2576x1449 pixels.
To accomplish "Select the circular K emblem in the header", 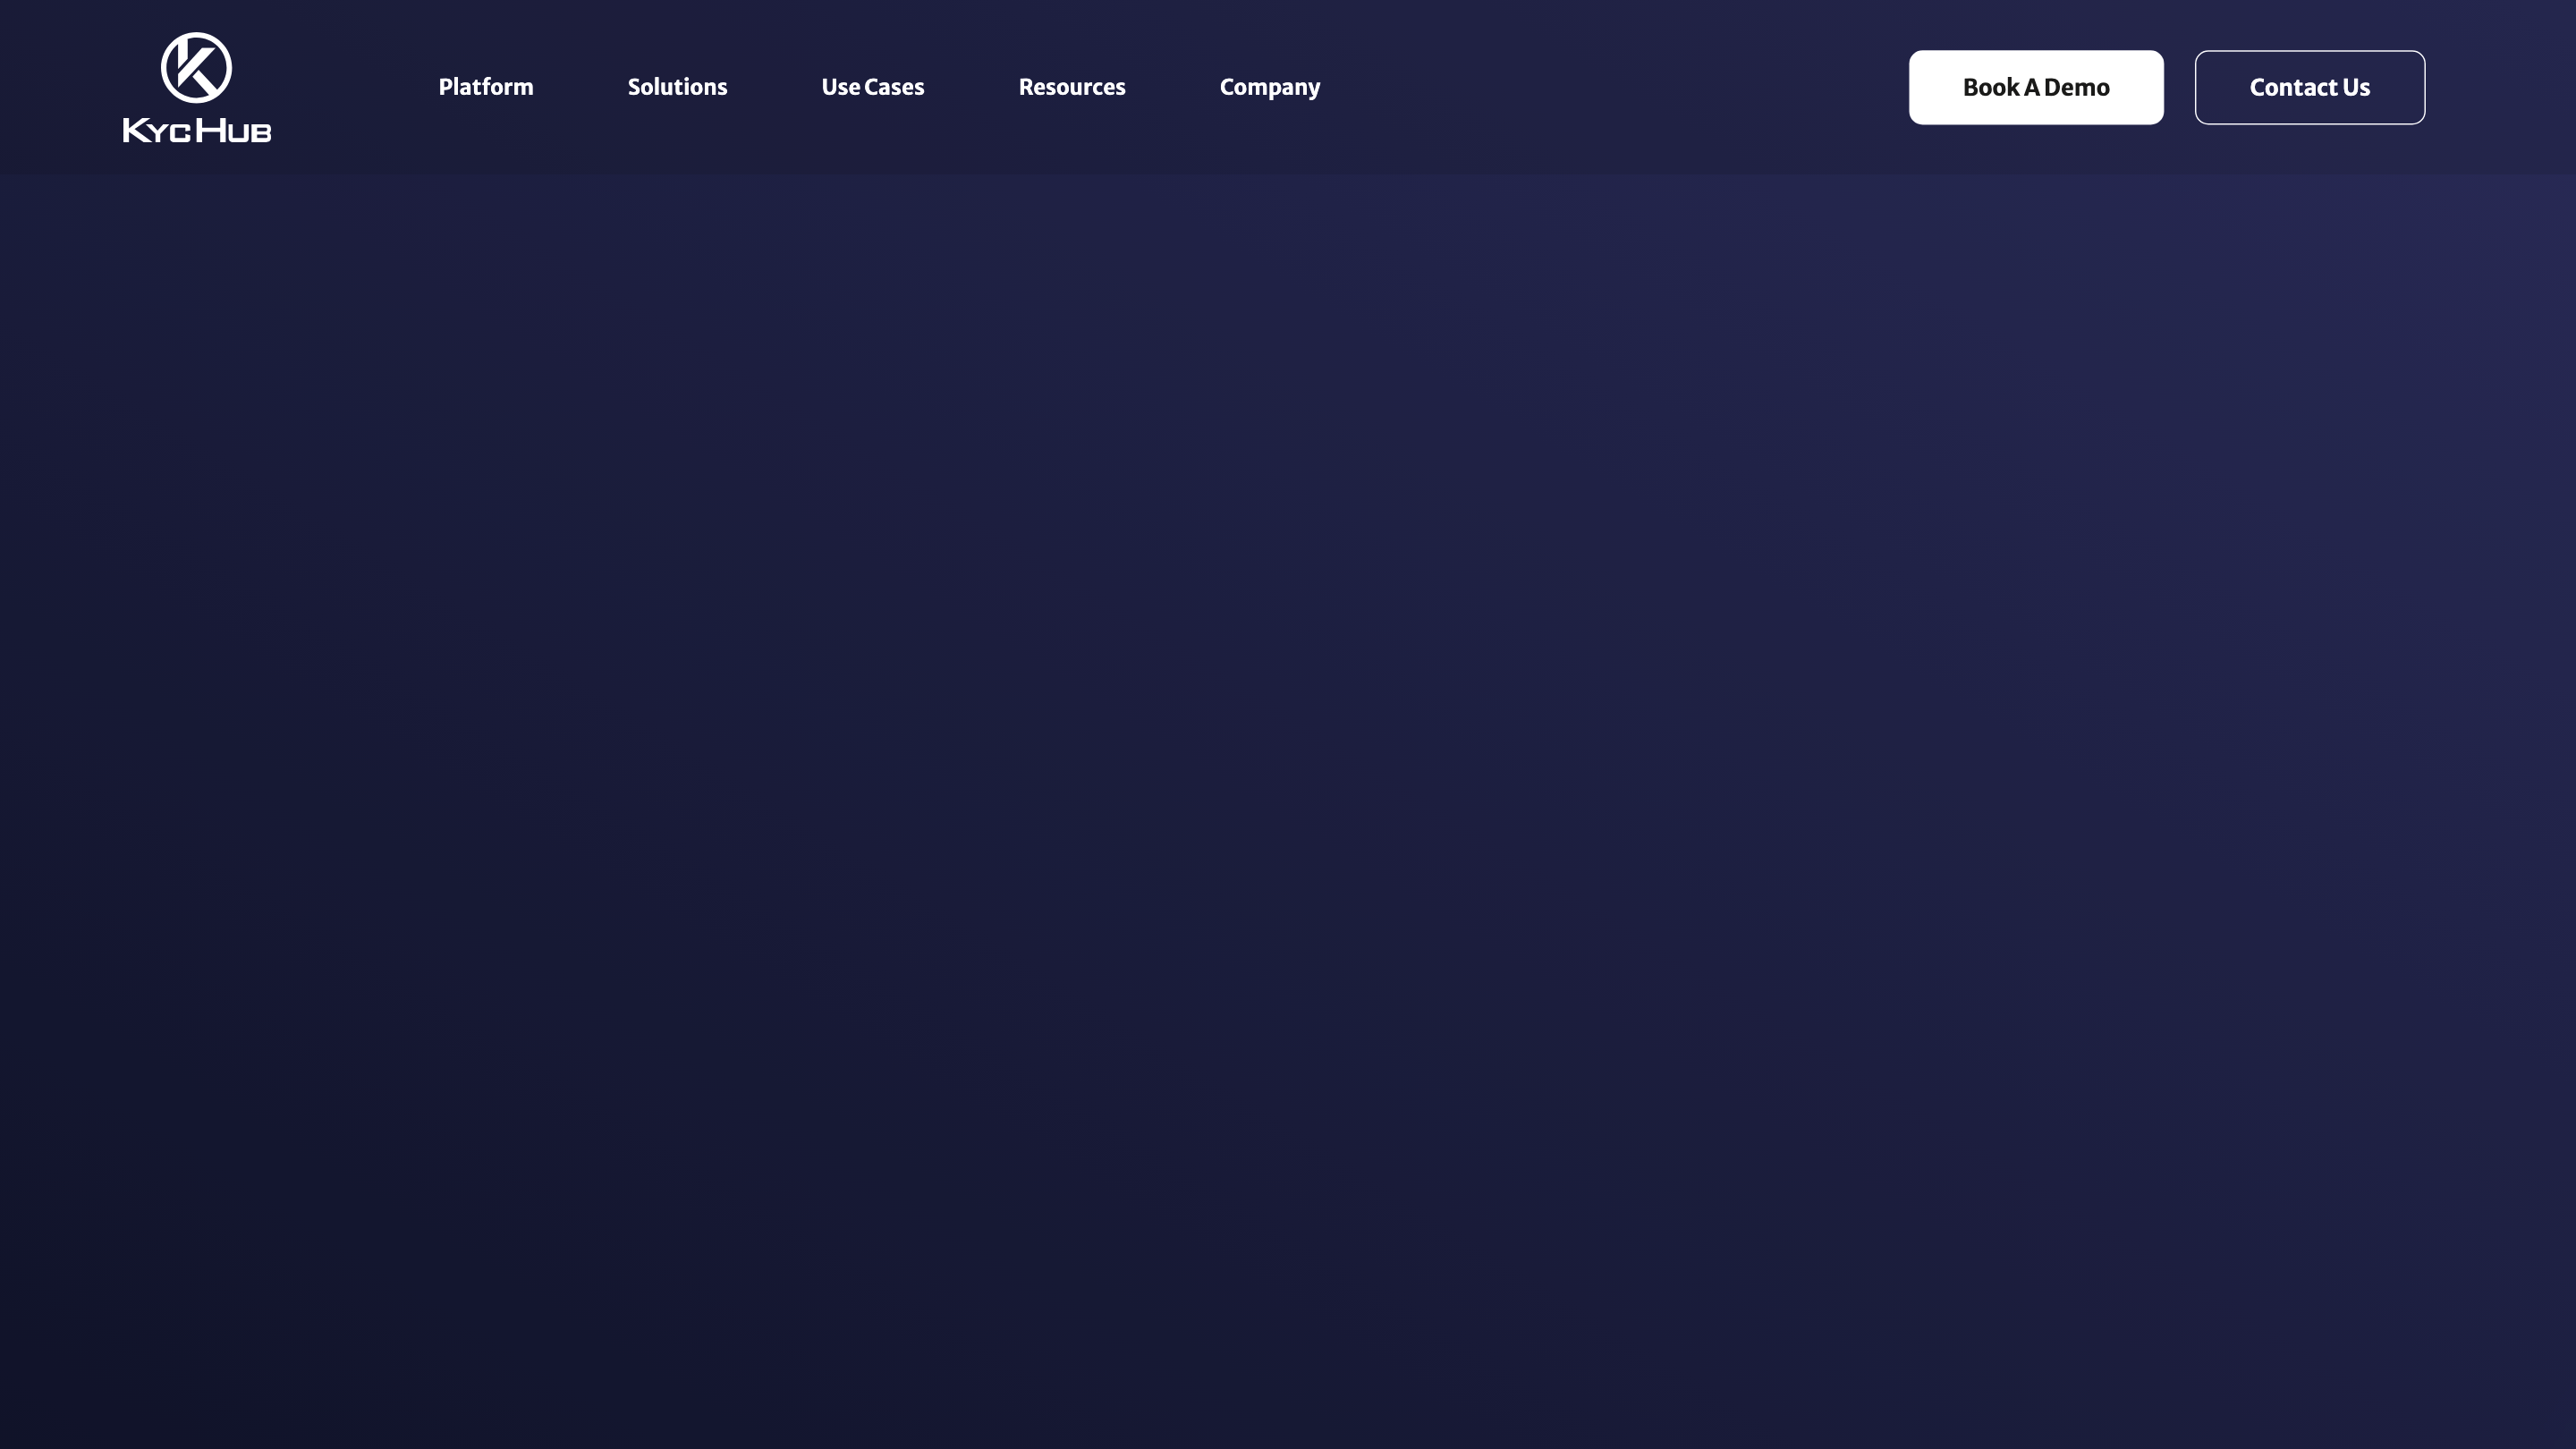I will click(197, 66).
